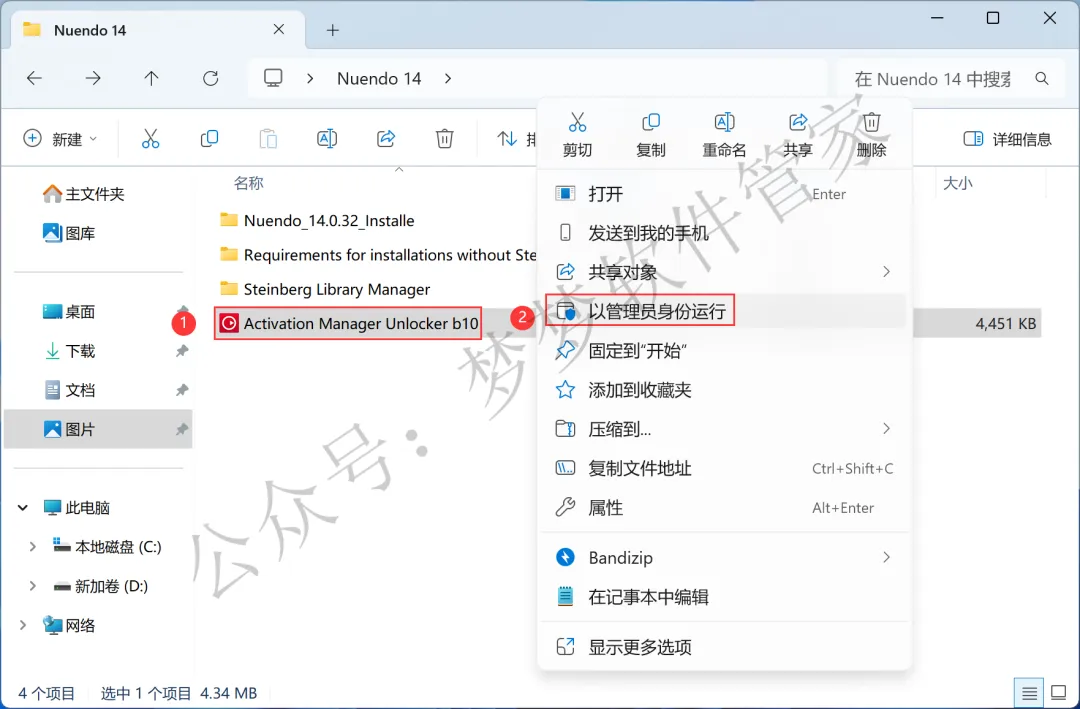This screenshot has height=709, width=1080.
Task: Open 图库 in sidebar
Action: pos(69,233)
